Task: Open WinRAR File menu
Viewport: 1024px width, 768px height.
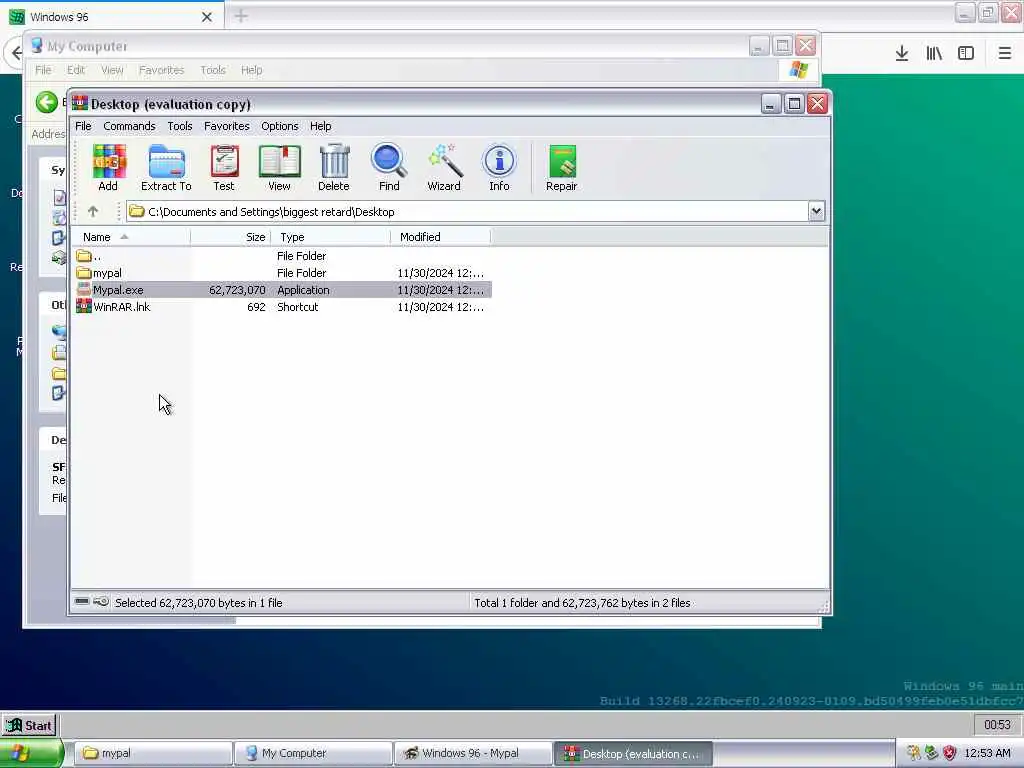Action: pos(83,126)
